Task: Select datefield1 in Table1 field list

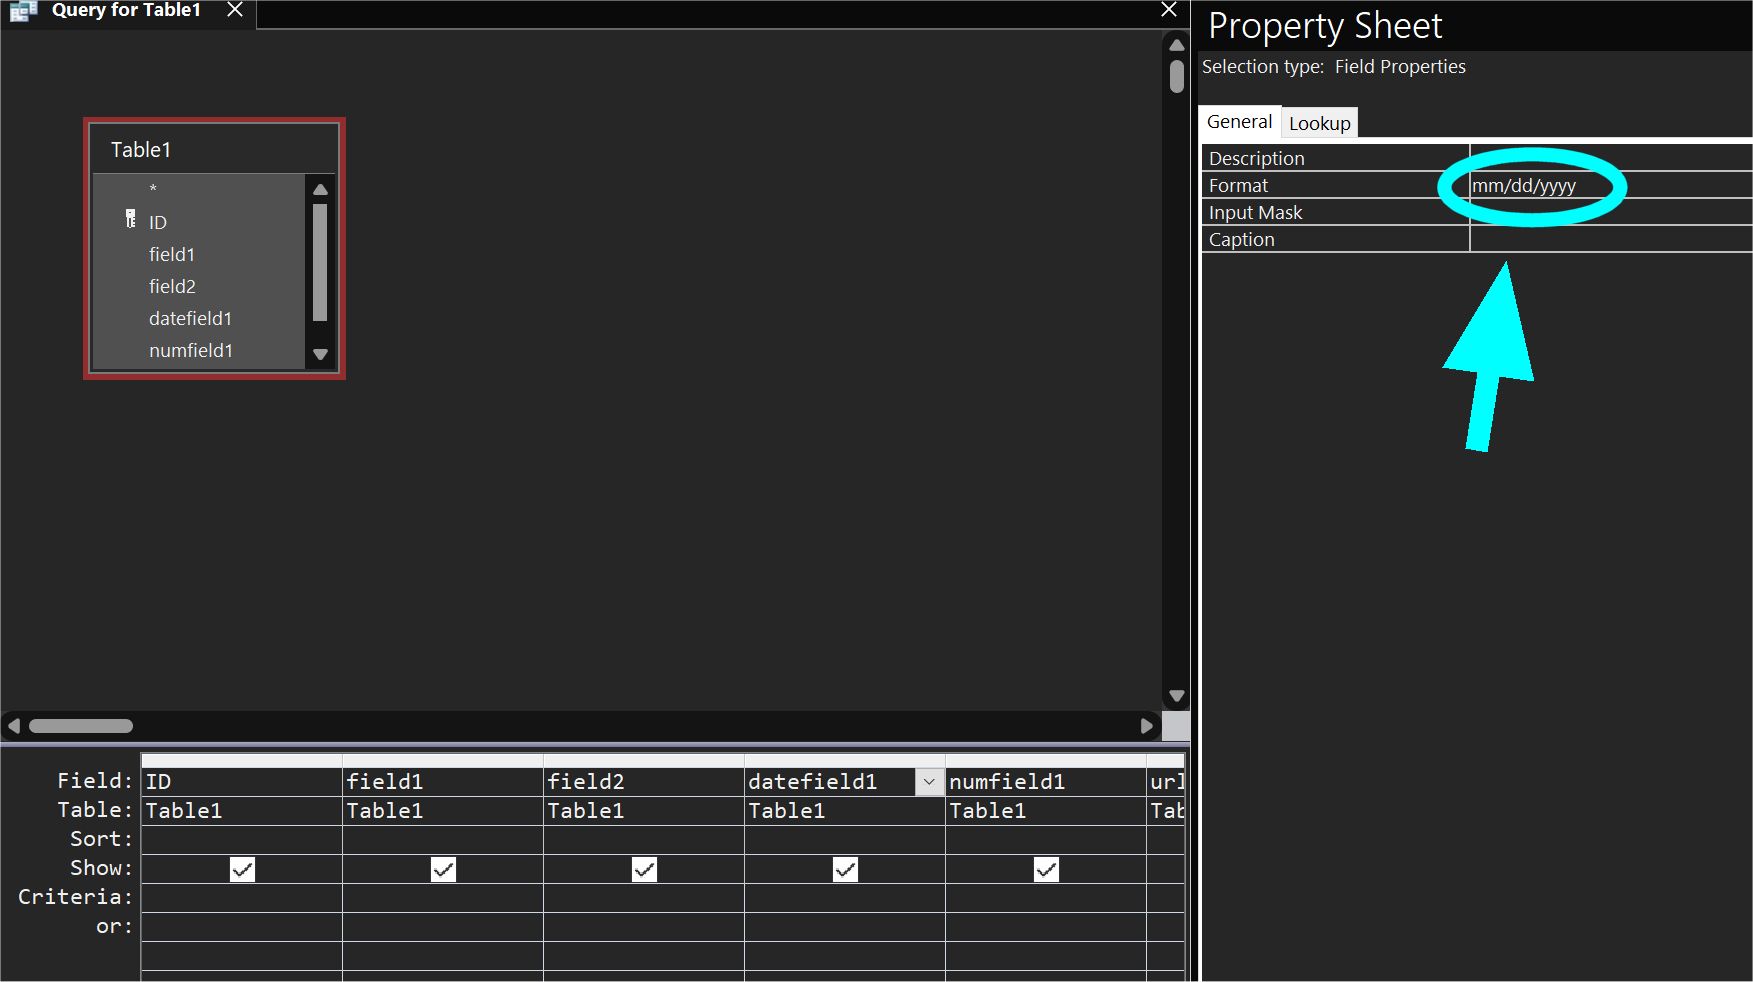Action: [190, 319]
